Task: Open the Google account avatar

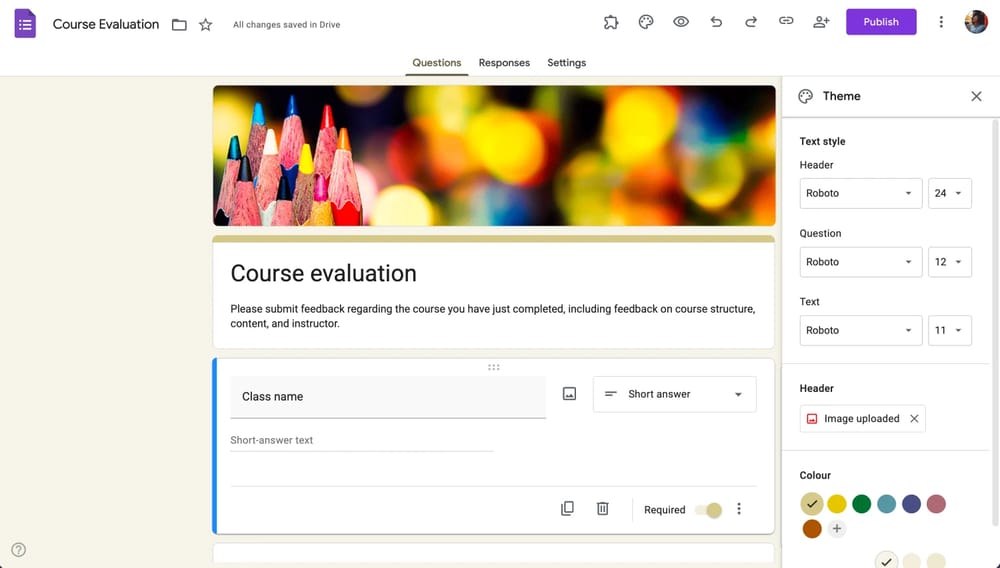Action: [x=976, y=22]
